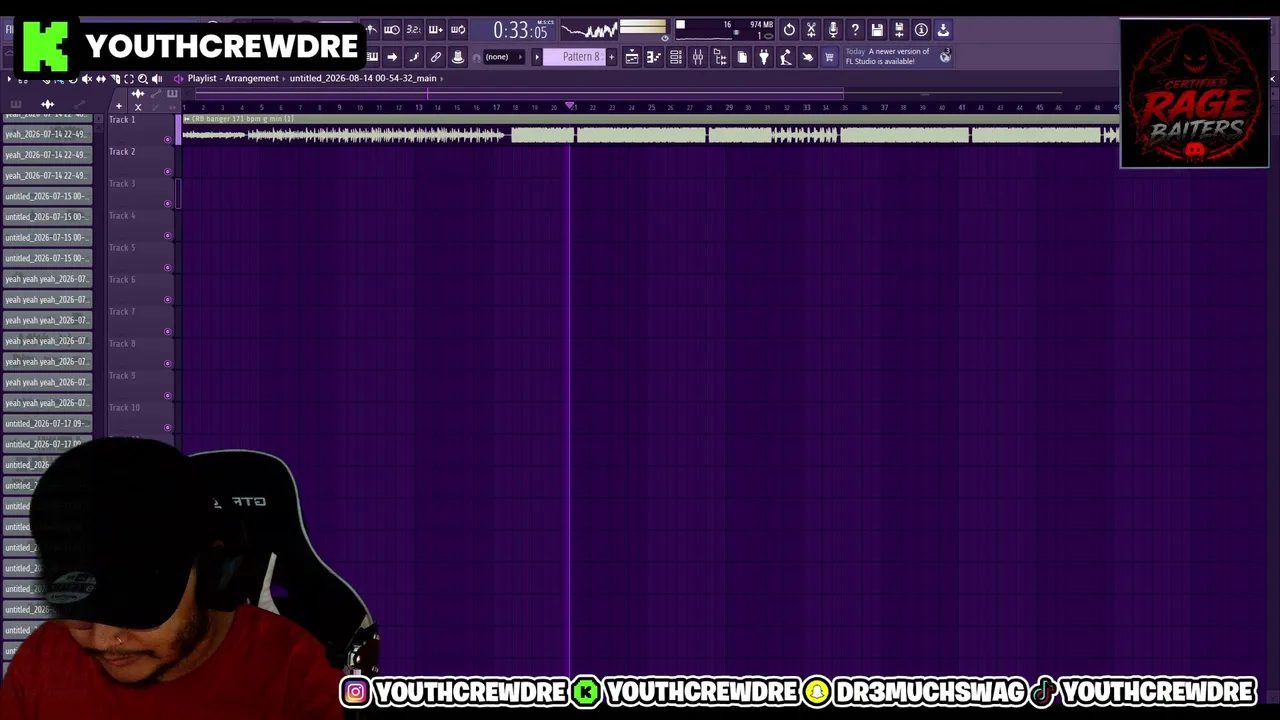Click the plus icon above the Track 1 header
The width and height of the screenshot is (1280, 720).
(119, 106)
